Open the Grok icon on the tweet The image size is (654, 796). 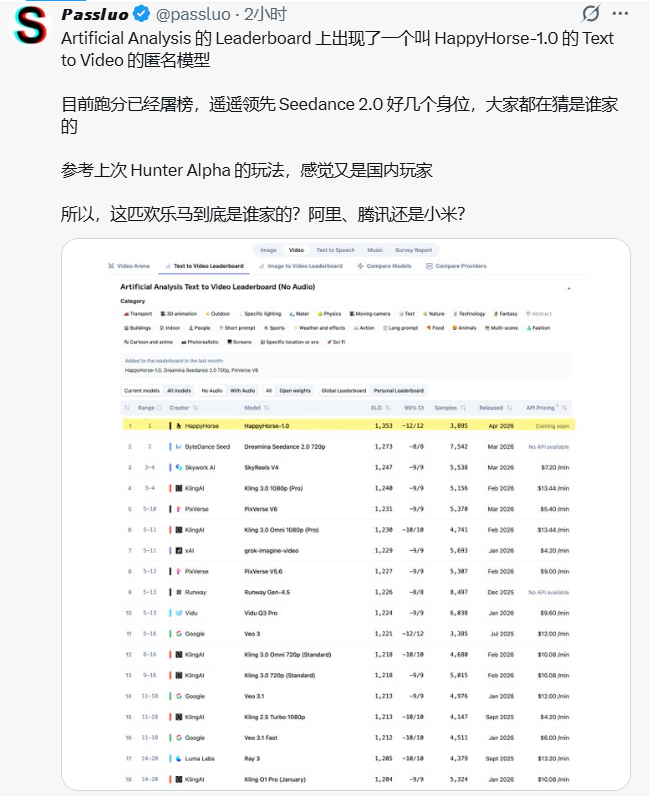coord(592,14)
